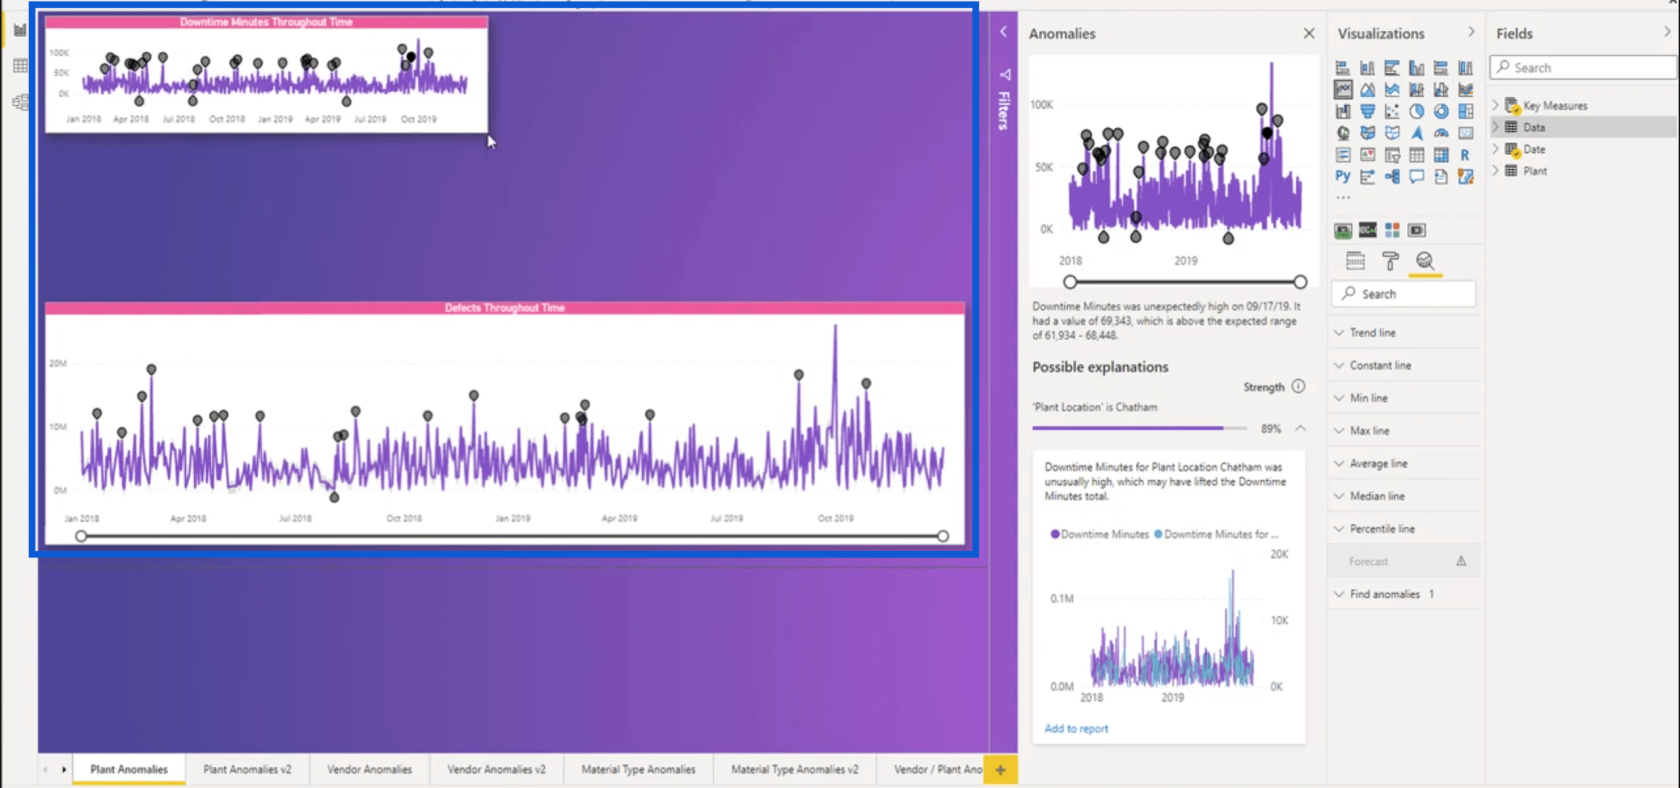
Task: Expand the Find anomalies section
Action: coord(1404,594)
